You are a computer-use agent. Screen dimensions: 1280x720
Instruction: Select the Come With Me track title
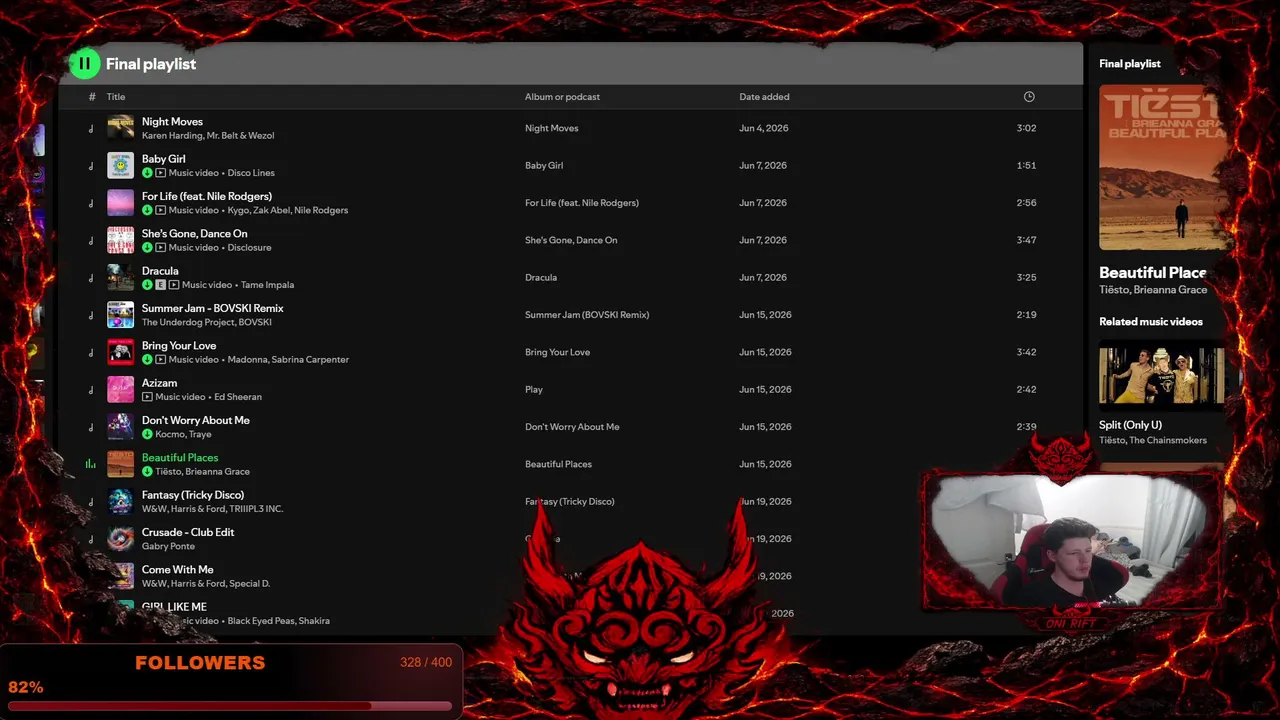pos(178,570)
